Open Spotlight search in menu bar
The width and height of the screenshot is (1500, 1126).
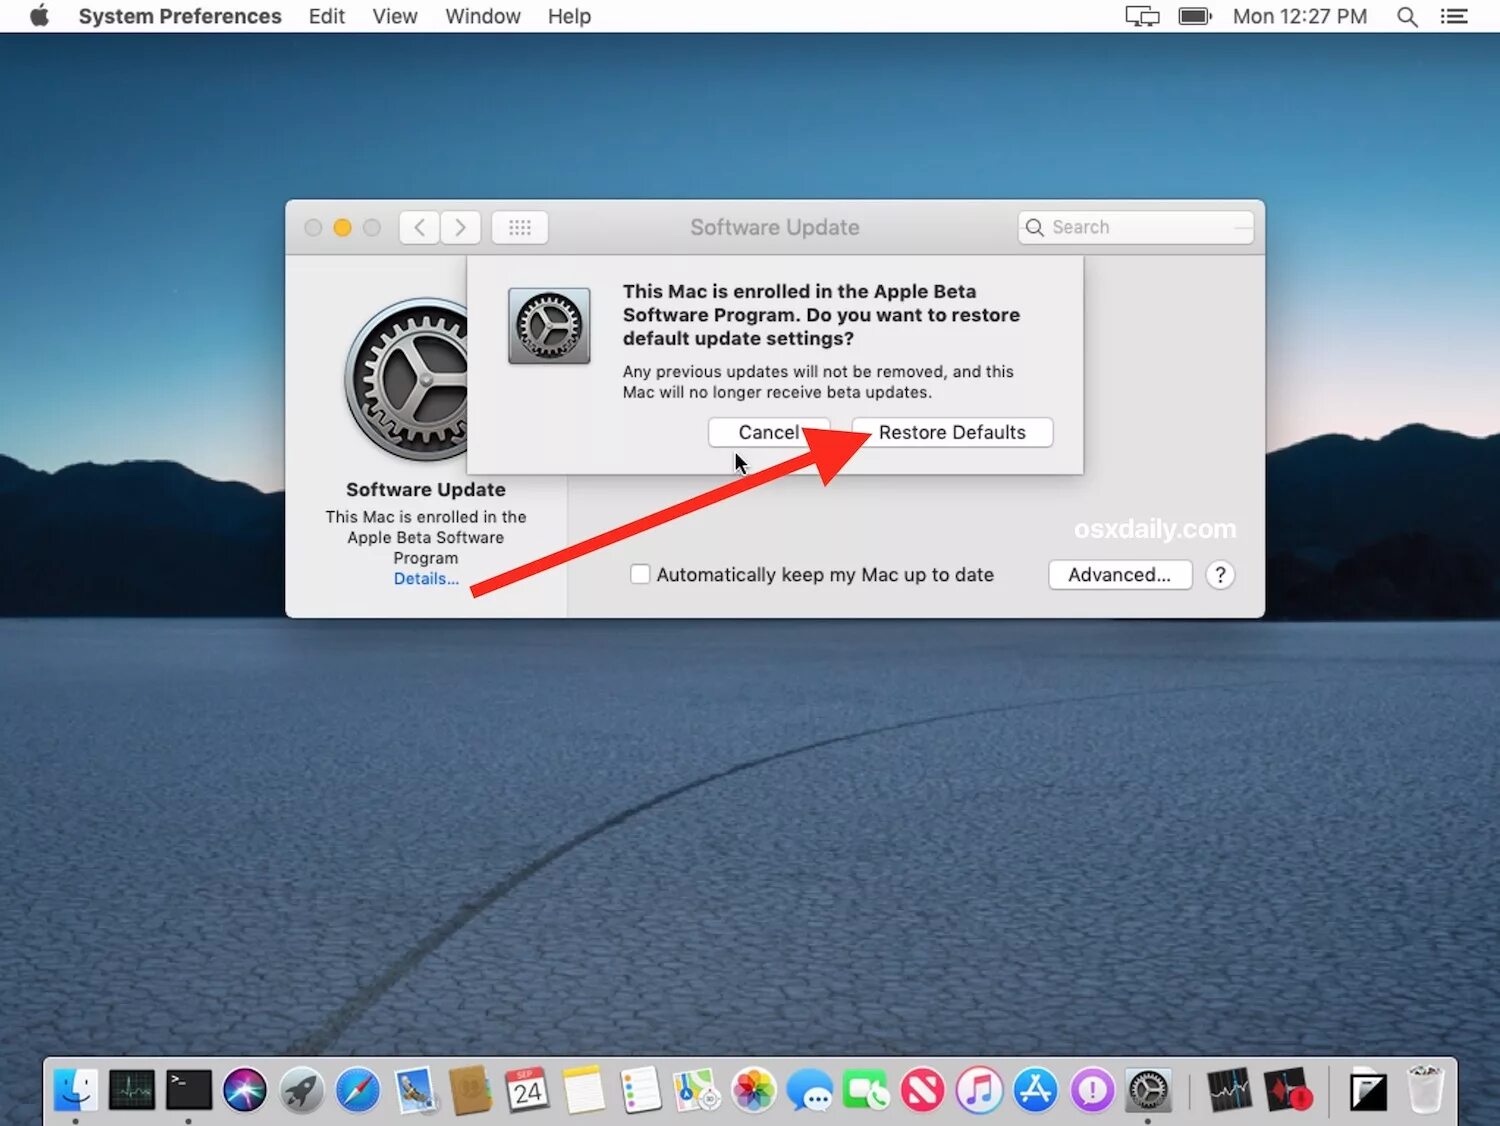[1407, 17]
